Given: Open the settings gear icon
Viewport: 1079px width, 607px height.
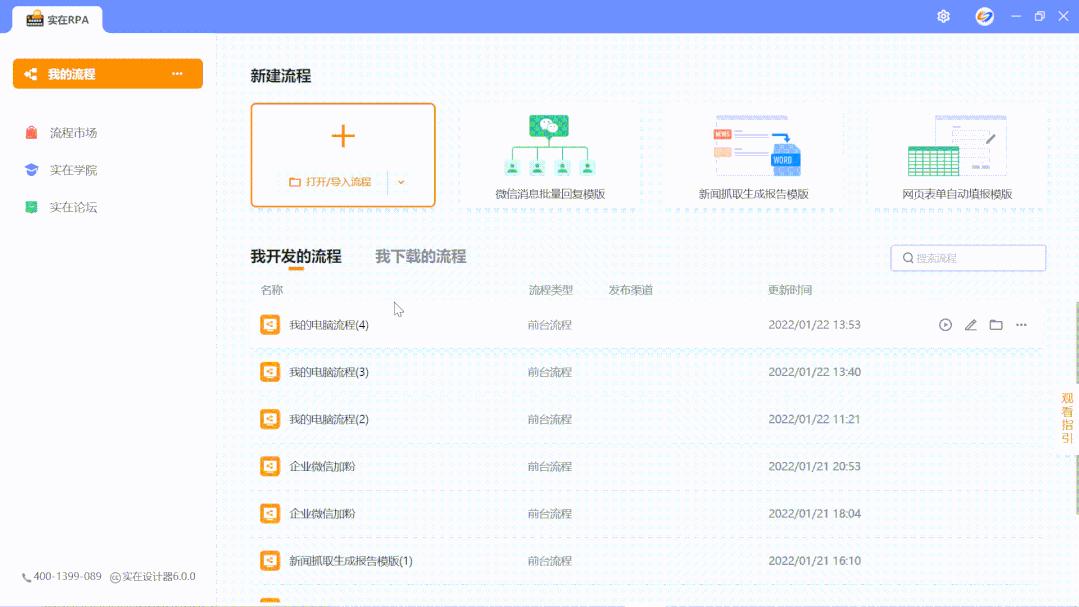Looking at the screenshot, I should click(x=942, y=16).
